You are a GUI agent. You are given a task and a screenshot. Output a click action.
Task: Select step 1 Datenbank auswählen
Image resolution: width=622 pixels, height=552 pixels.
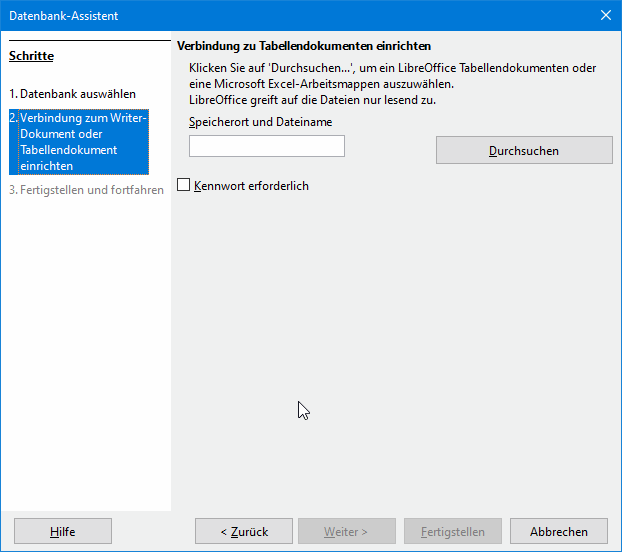[x=73, y=94]
